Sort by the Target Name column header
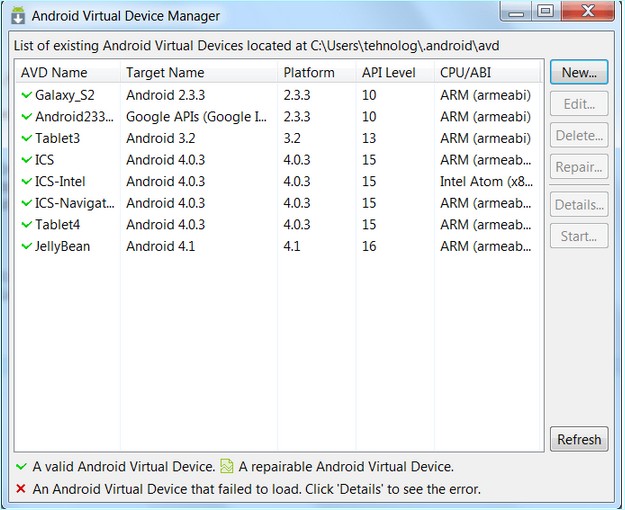The height and width of the screenshot is (510, 625). 199,72
